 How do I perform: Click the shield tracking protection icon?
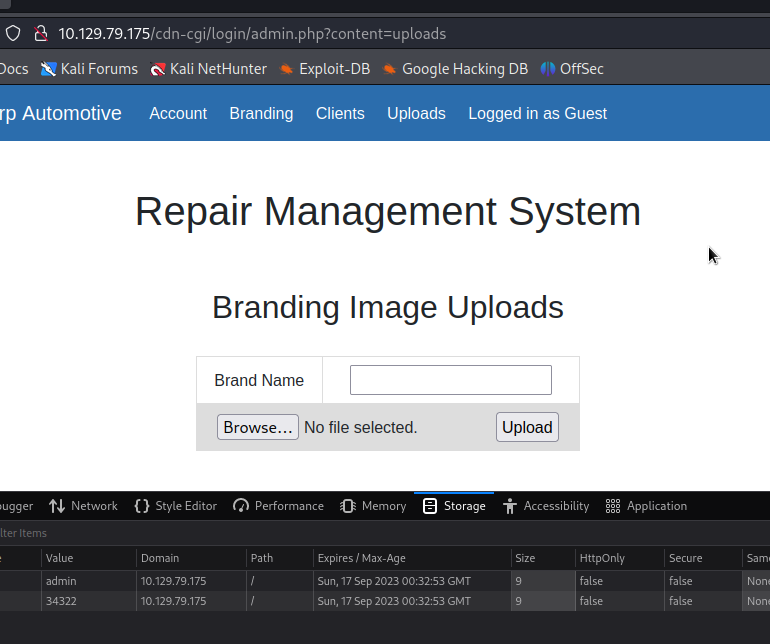13,33
